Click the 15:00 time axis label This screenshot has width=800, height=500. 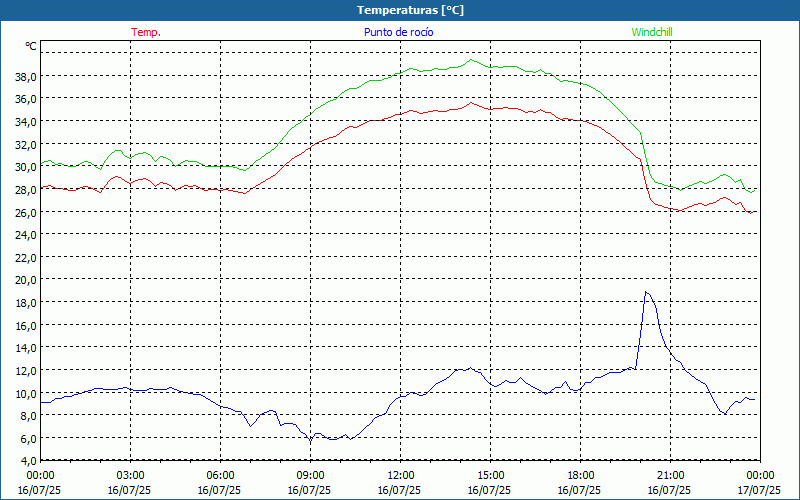(x=490, y=475)
